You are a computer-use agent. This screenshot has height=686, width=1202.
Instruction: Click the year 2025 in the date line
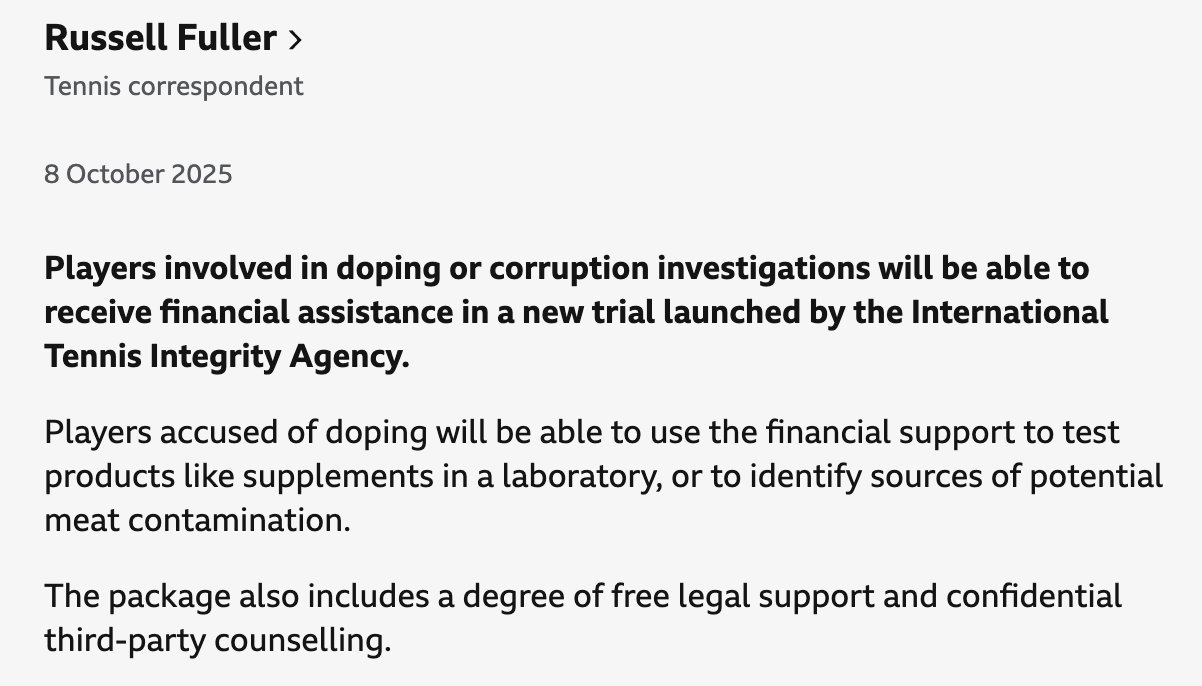click(202, 174)
